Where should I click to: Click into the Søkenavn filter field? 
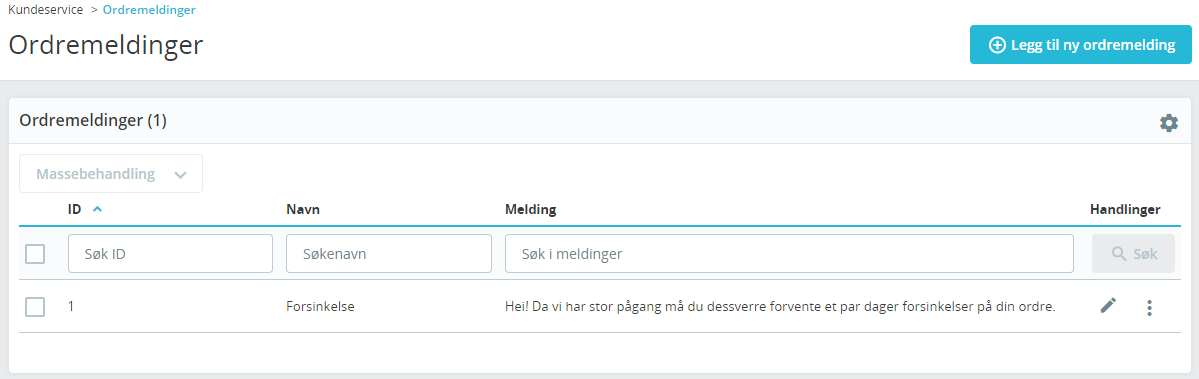[x=388, y=254]
